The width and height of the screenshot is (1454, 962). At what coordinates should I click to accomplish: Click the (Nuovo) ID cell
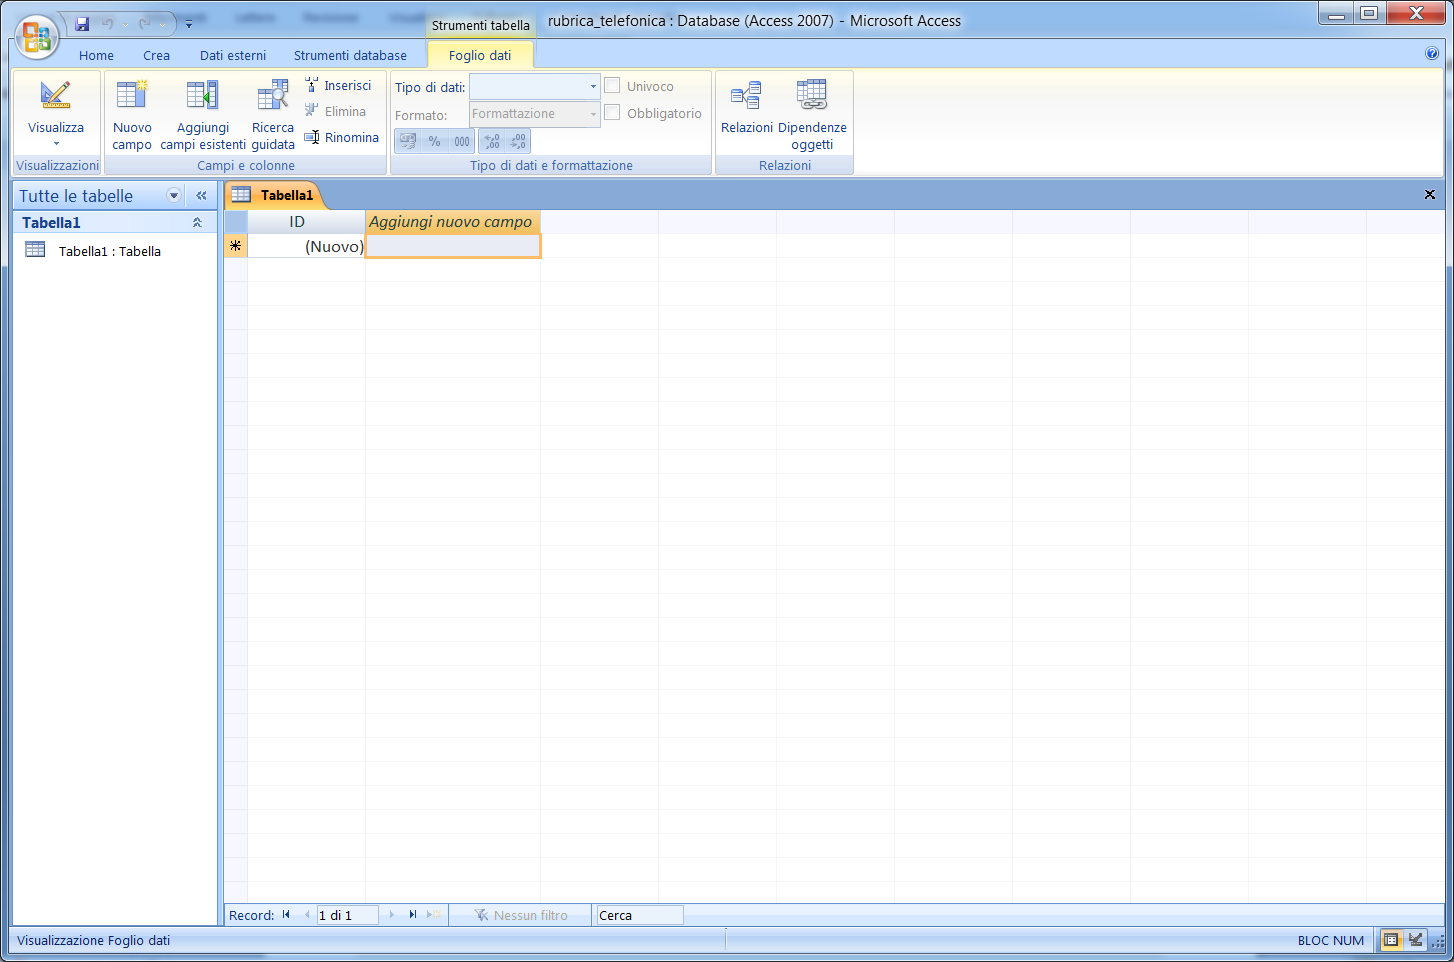point(306,246)
